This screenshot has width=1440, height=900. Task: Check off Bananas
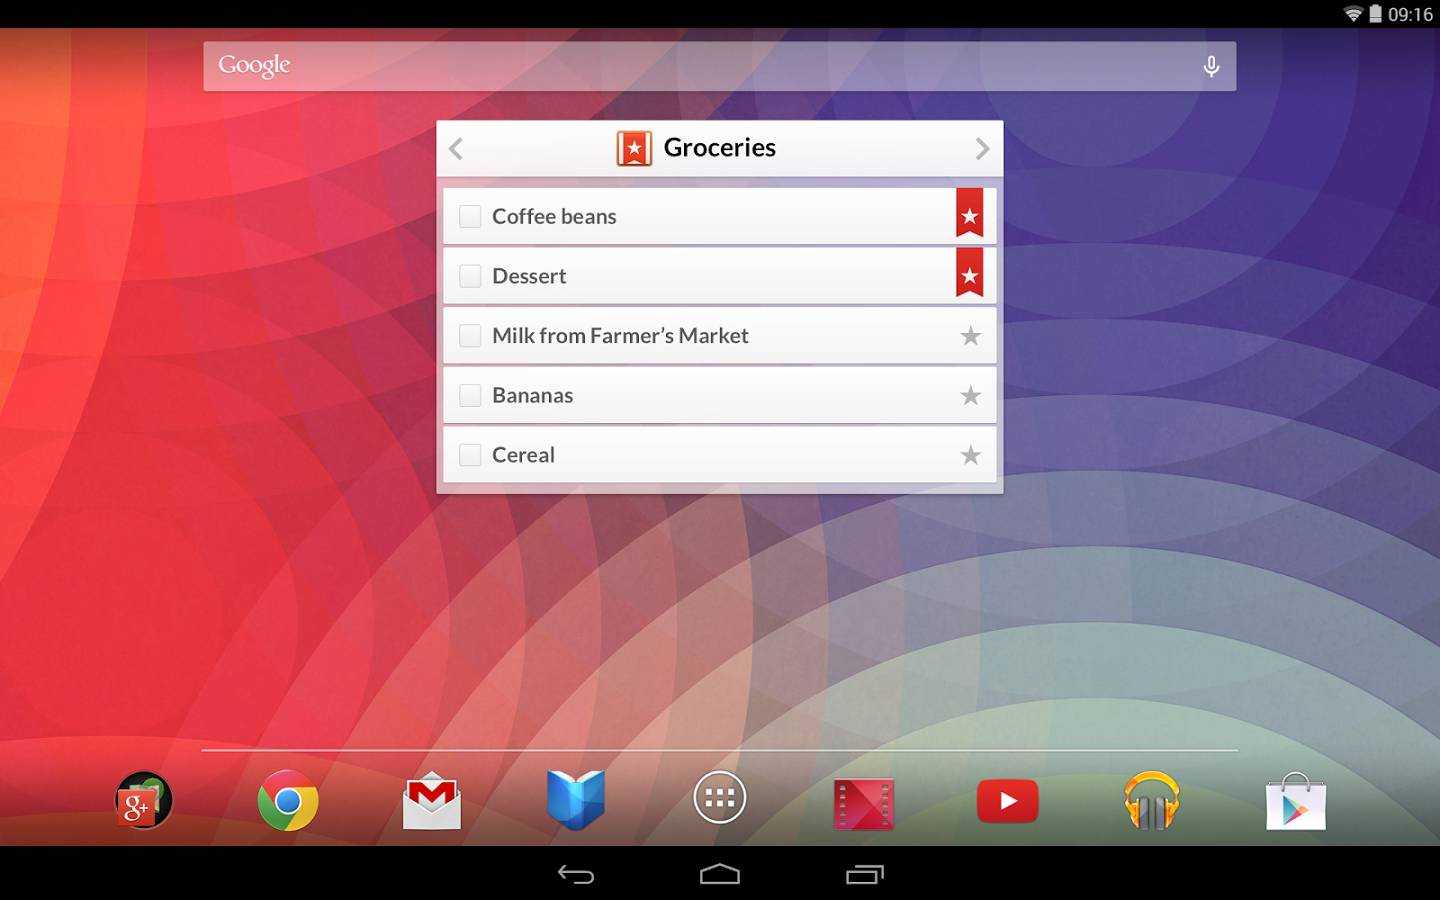pyautogui.click(x=470, y=395)
